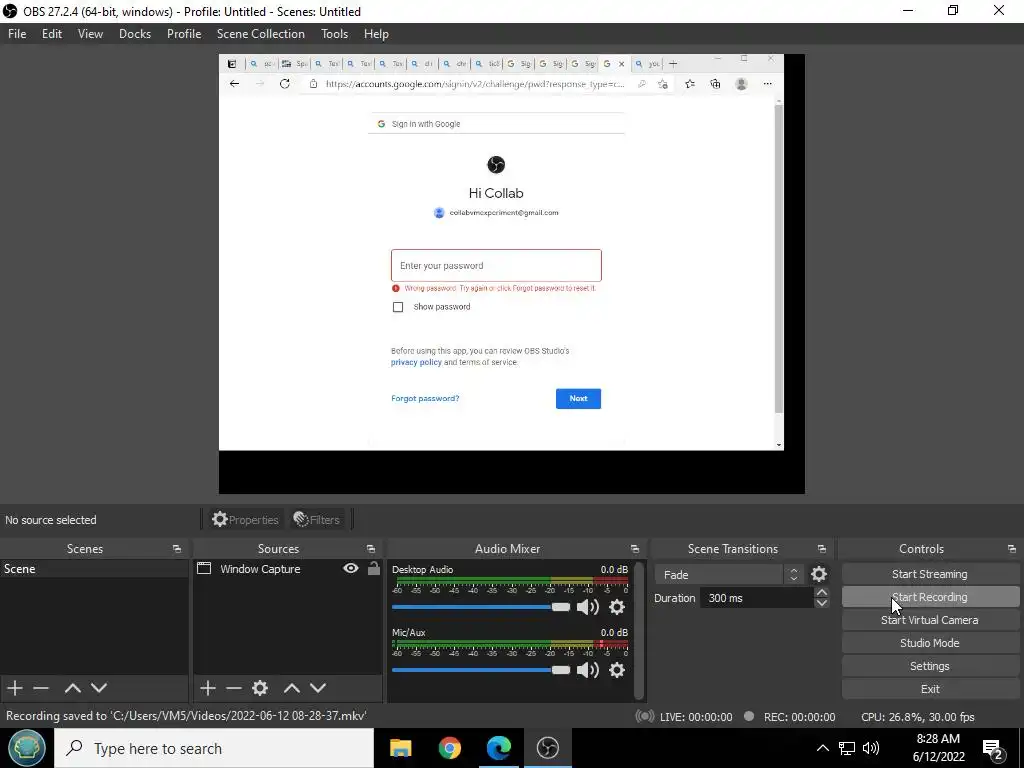
Task: Open the Edit menu
Action: point(52,34)
